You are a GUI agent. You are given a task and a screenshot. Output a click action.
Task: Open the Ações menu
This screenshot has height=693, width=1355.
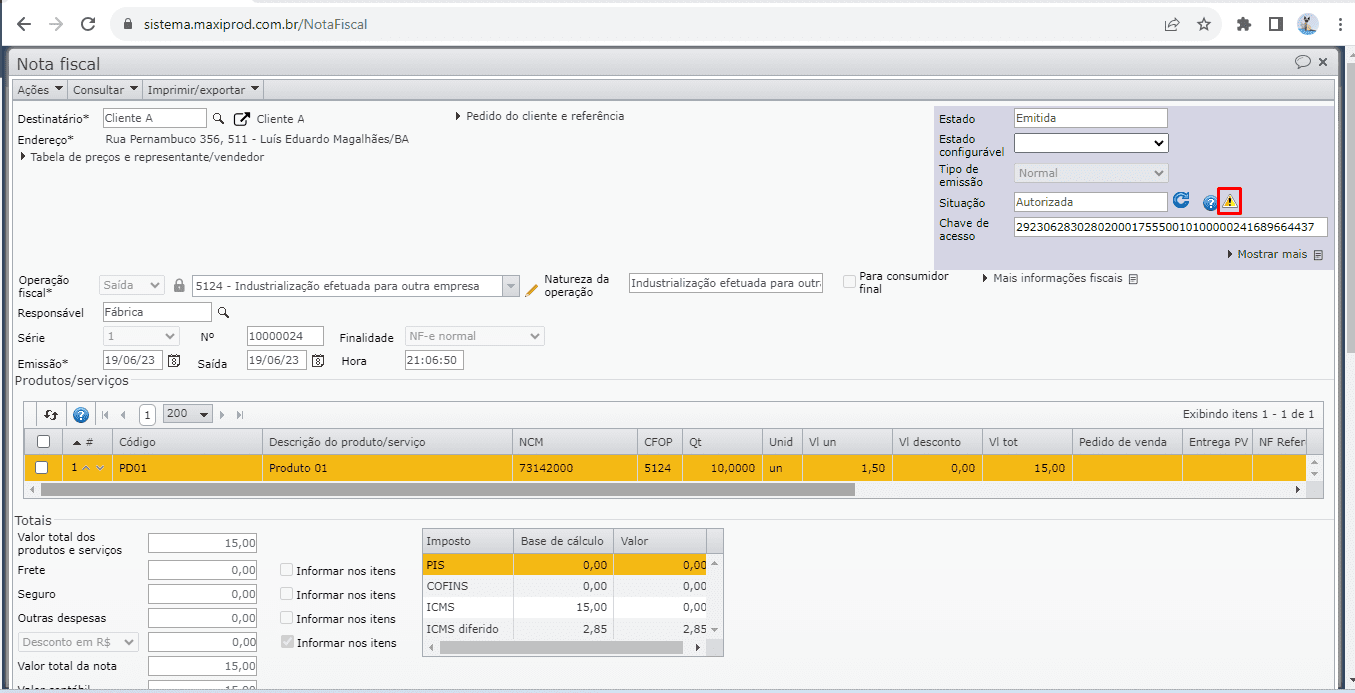pos(40,90)
